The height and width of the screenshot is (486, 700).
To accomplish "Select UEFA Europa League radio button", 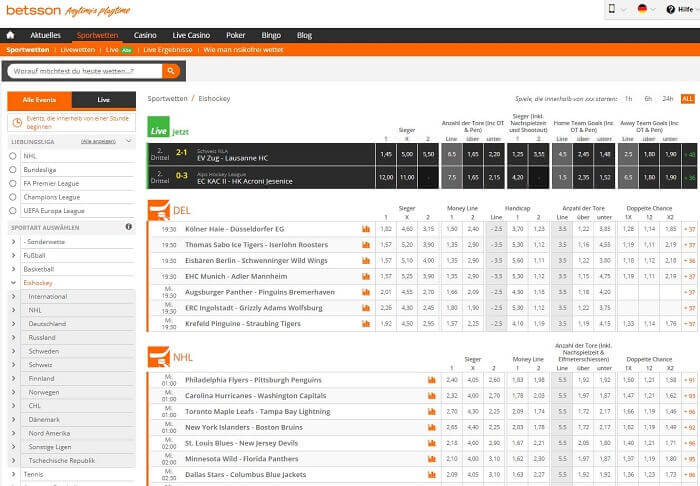I will pos(13,211).
